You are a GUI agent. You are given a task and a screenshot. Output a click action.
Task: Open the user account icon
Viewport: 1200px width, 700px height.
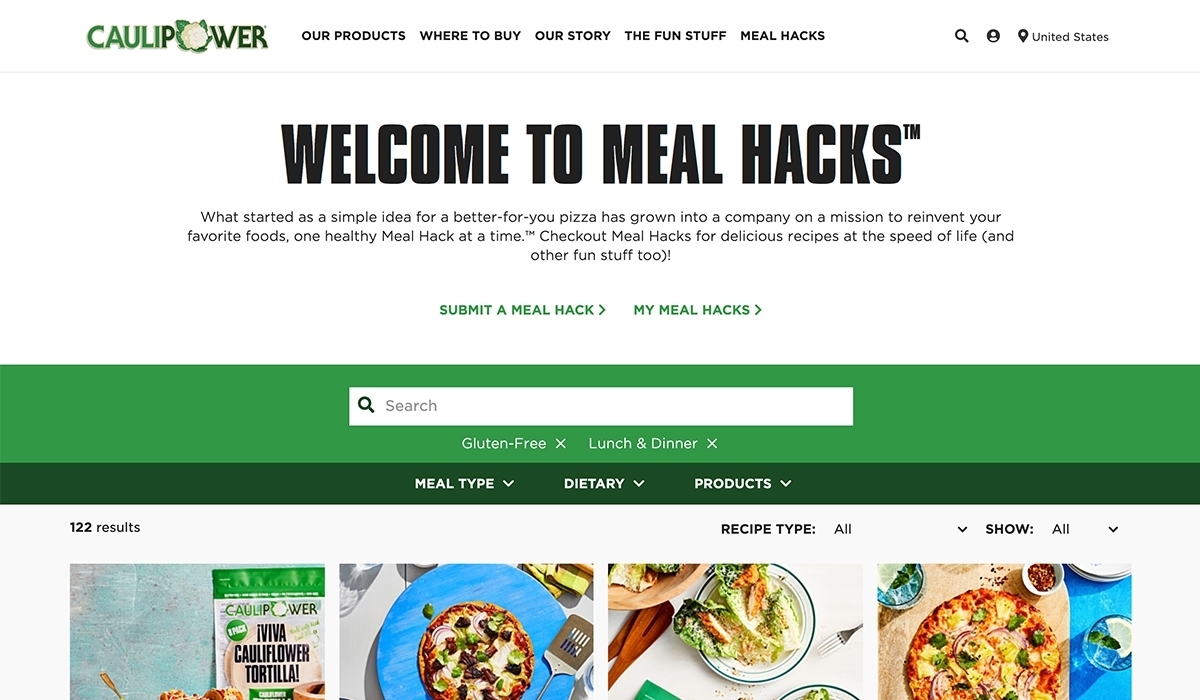(x=993, y=36)
